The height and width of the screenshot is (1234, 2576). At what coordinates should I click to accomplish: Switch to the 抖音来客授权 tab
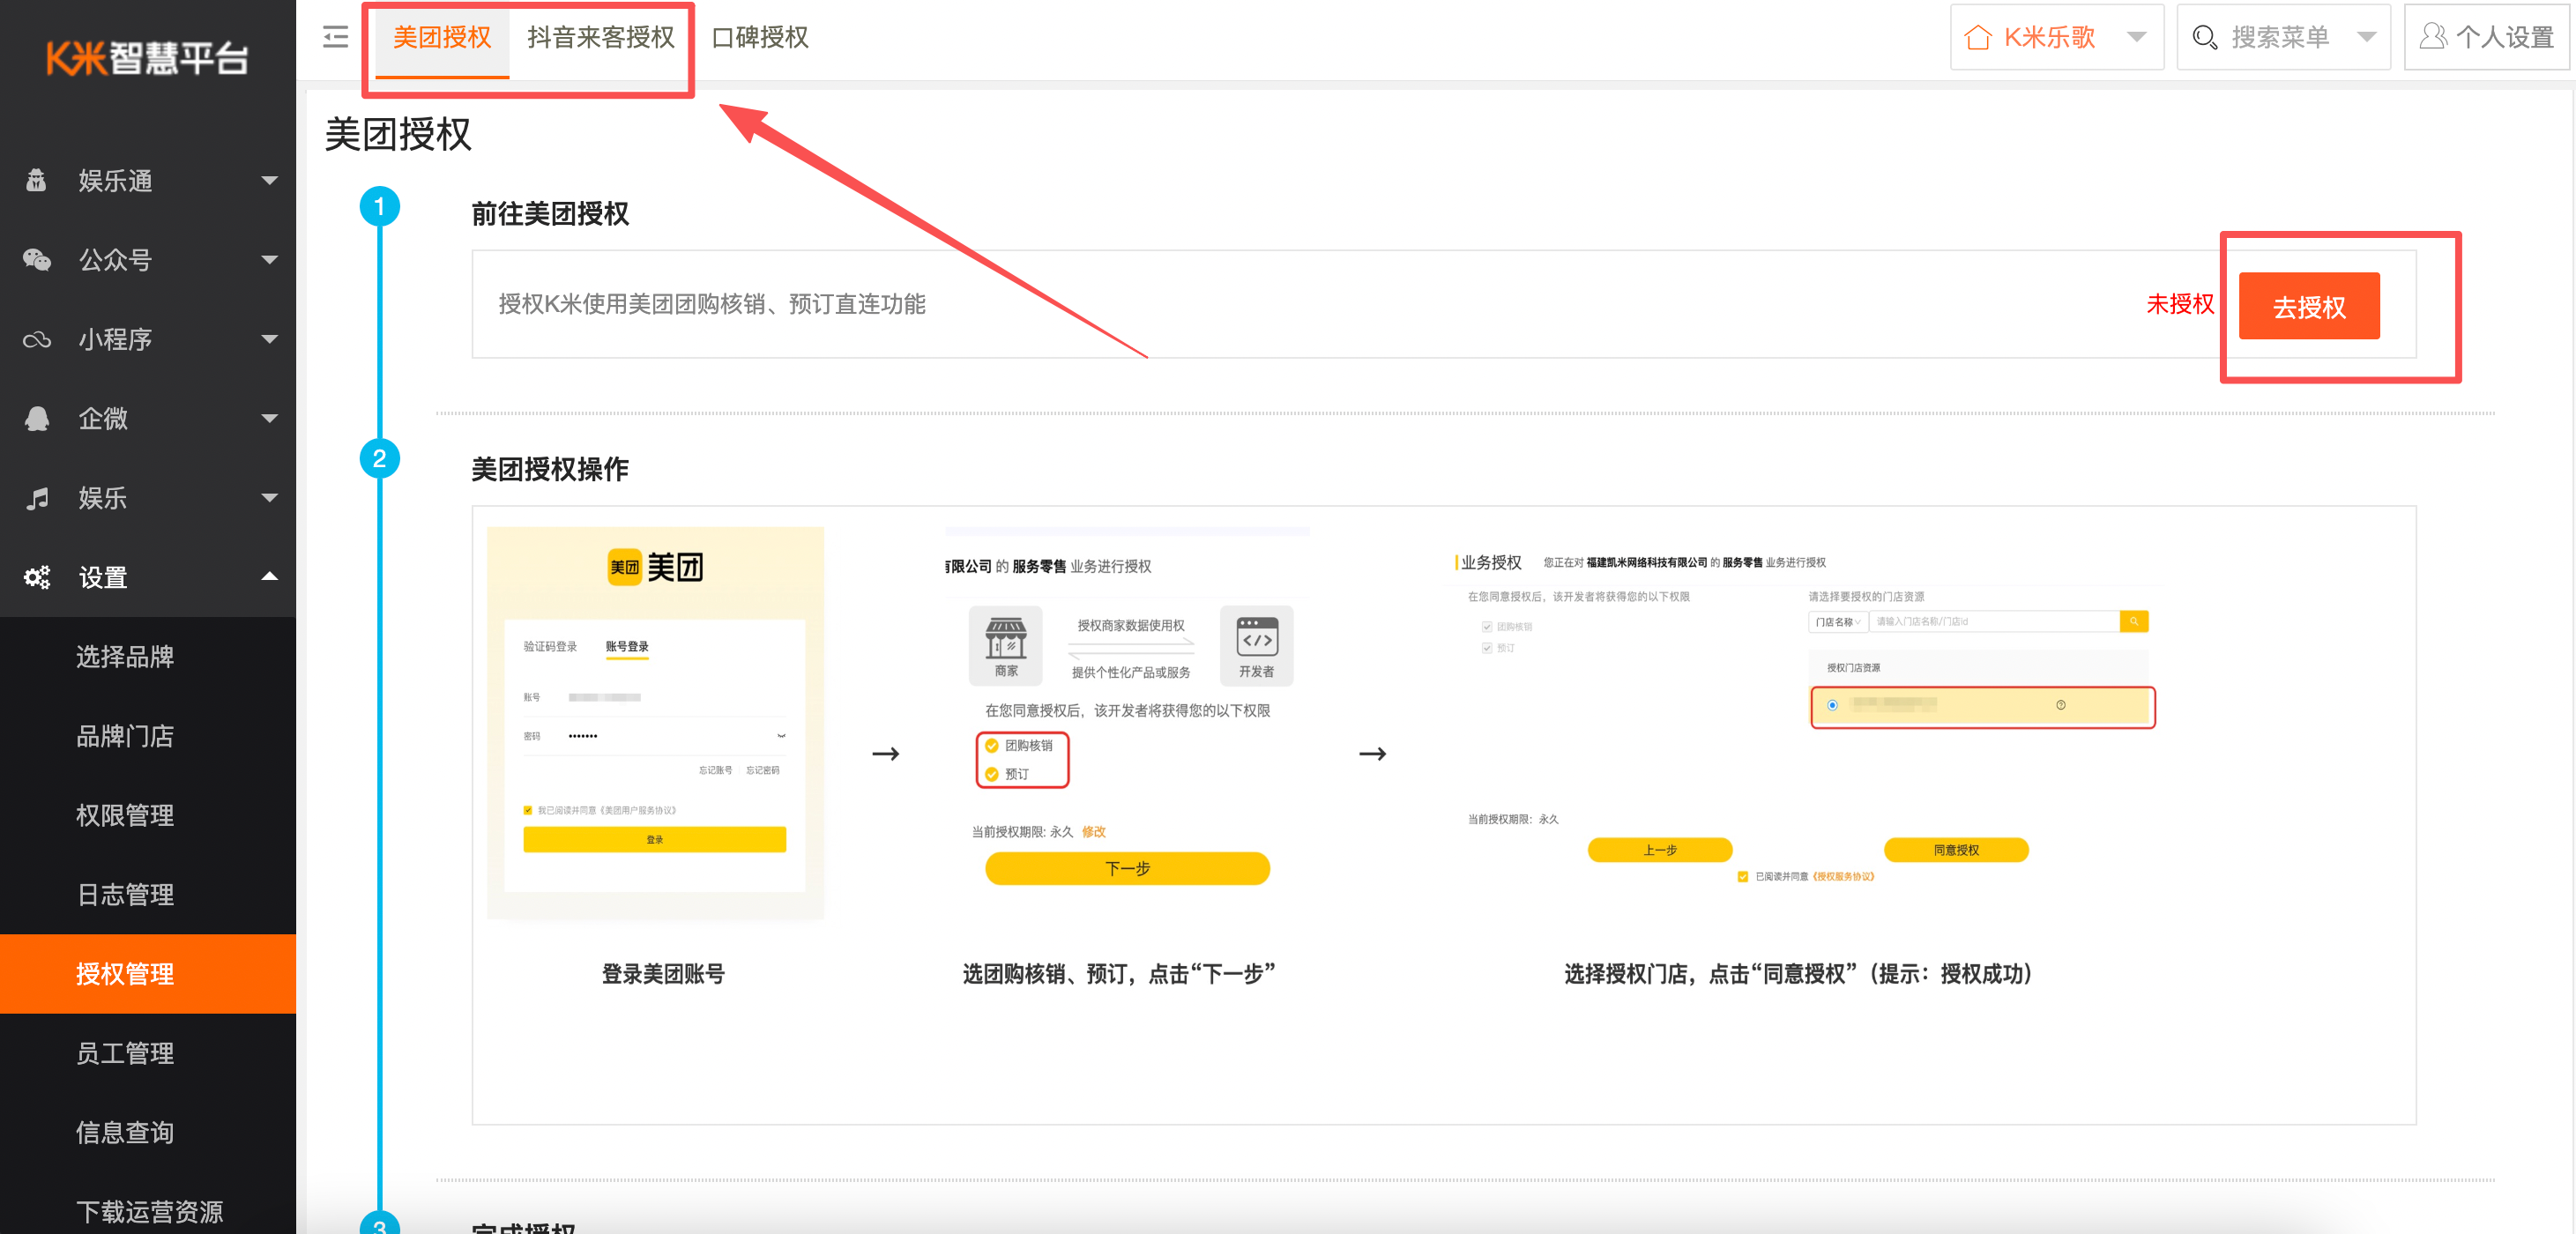coord(600,39)
